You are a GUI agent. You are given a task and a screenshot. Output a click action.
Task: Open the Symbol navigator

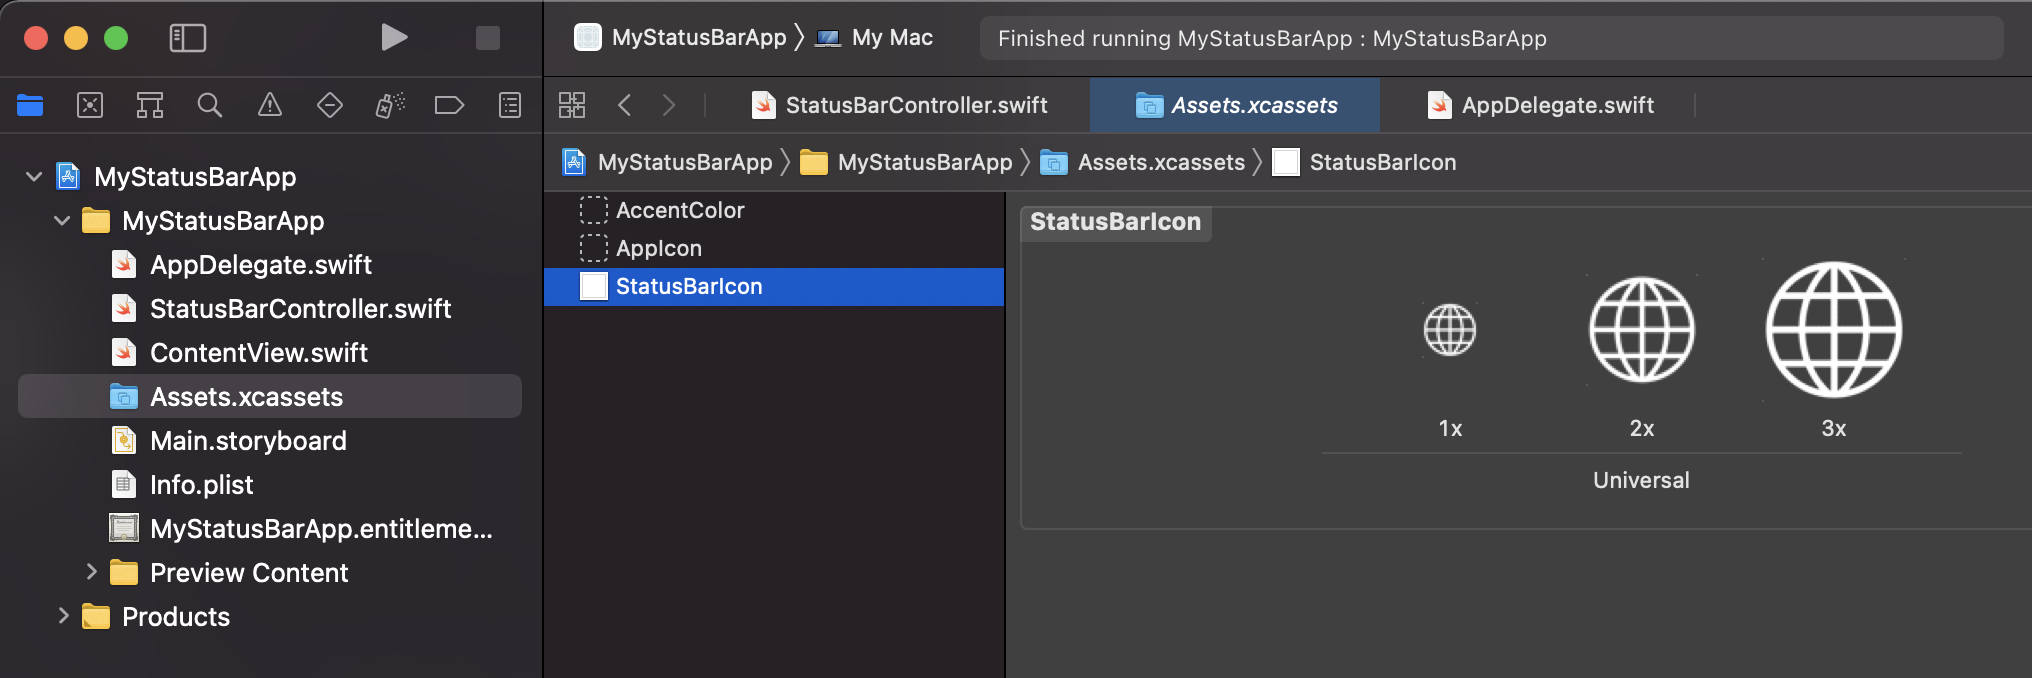point(150,105)
